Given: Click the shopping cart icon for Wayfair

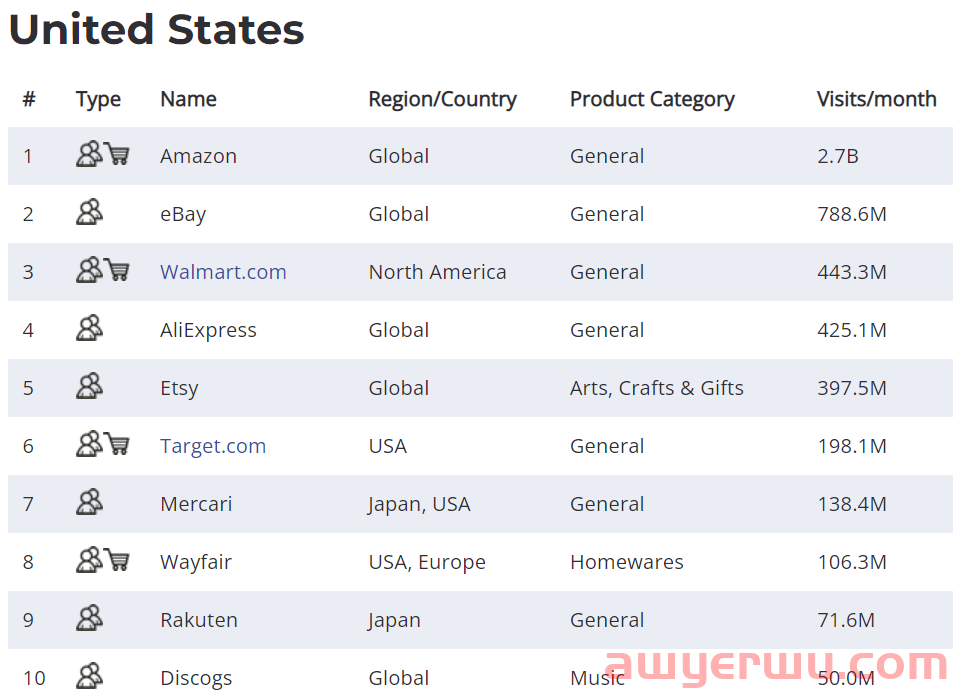Looking at the screenshot, I should tap(116, 560).
